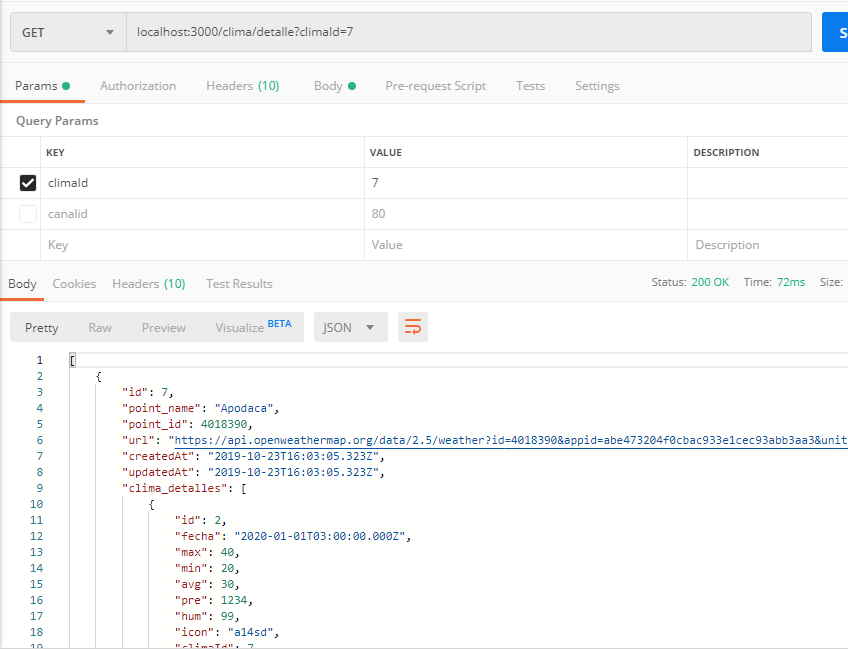Open the openweathermap URL link in response

pyautogui.click(x=500, y=440)
